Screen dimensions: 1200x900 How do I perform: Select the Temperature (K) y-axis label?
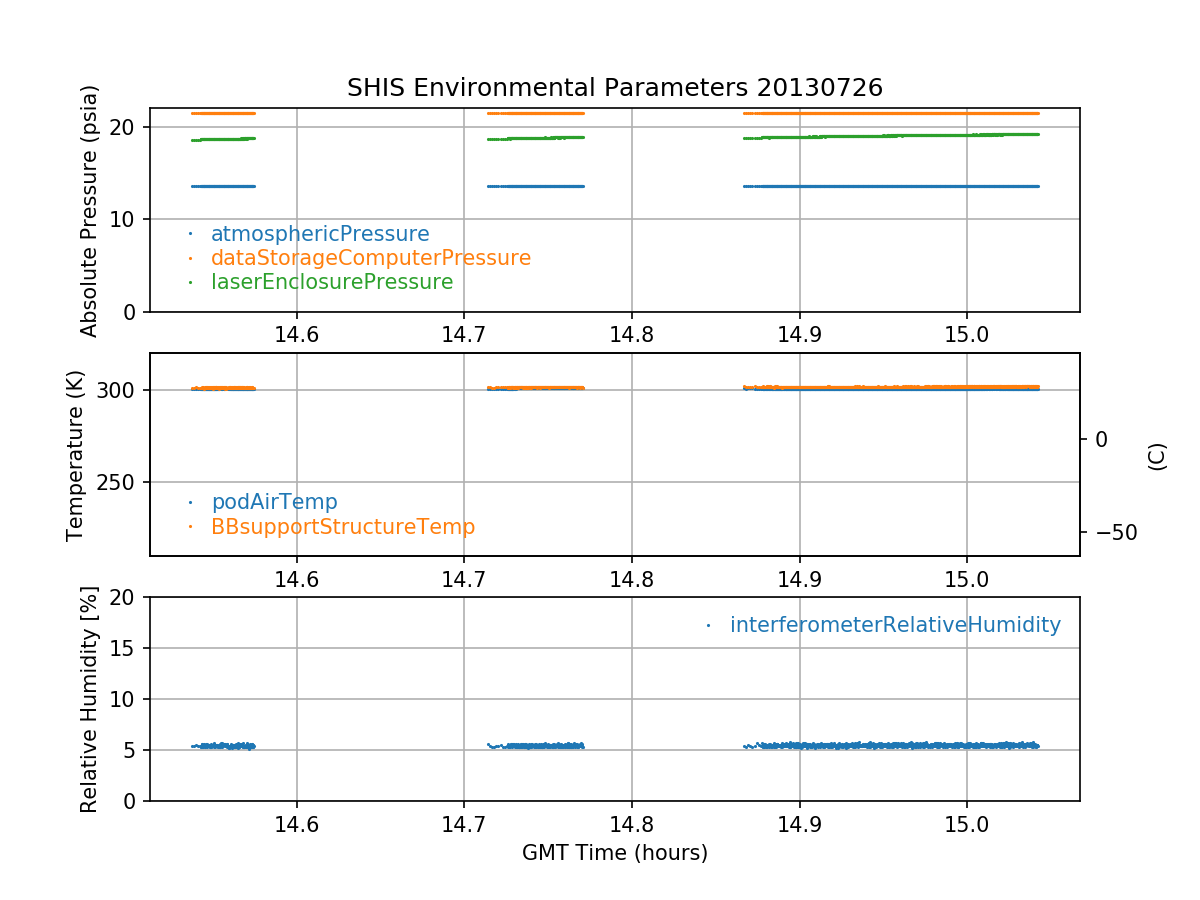tap(76, 455)
